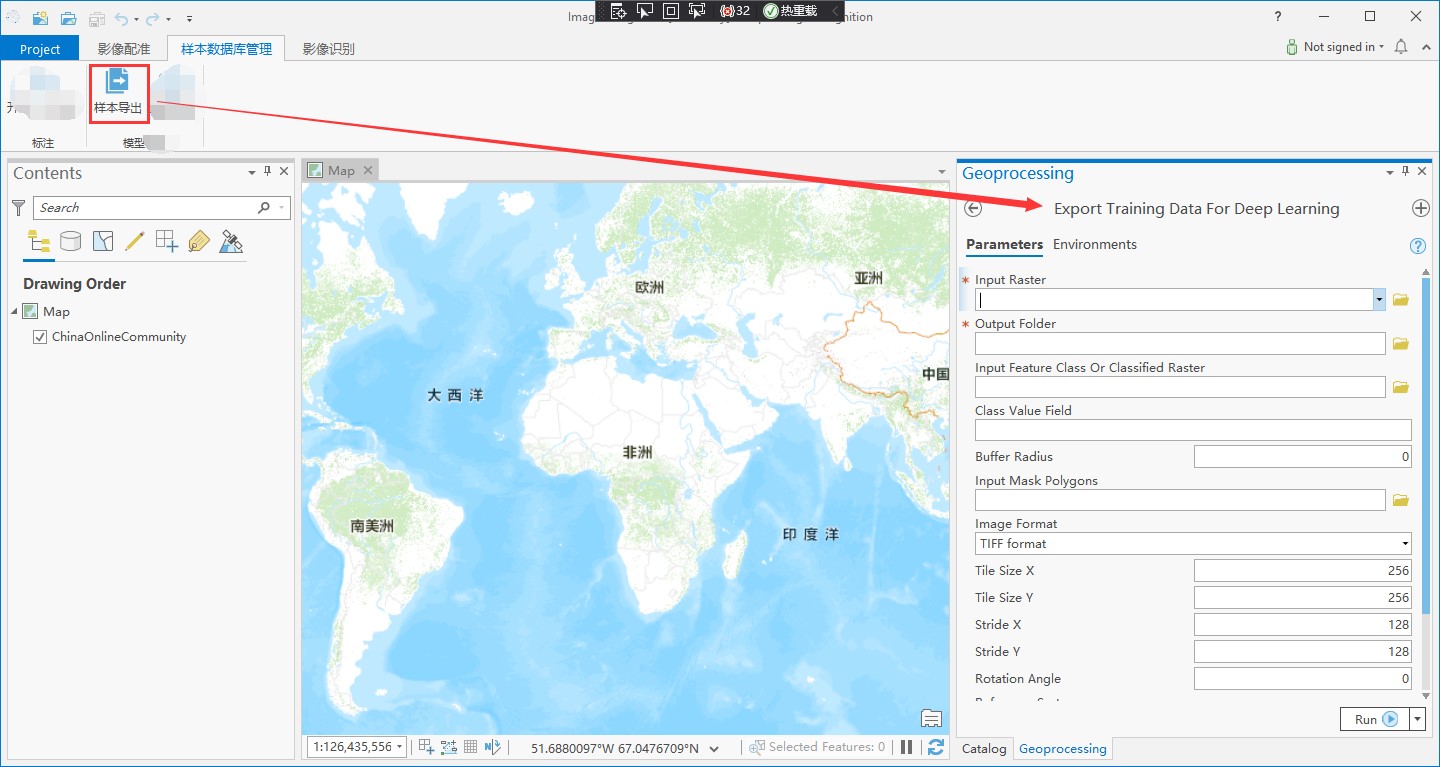Viewport: 1440px width, 767px height.
Task: Open the List By Drawing Order view
Action: (39, 240)
